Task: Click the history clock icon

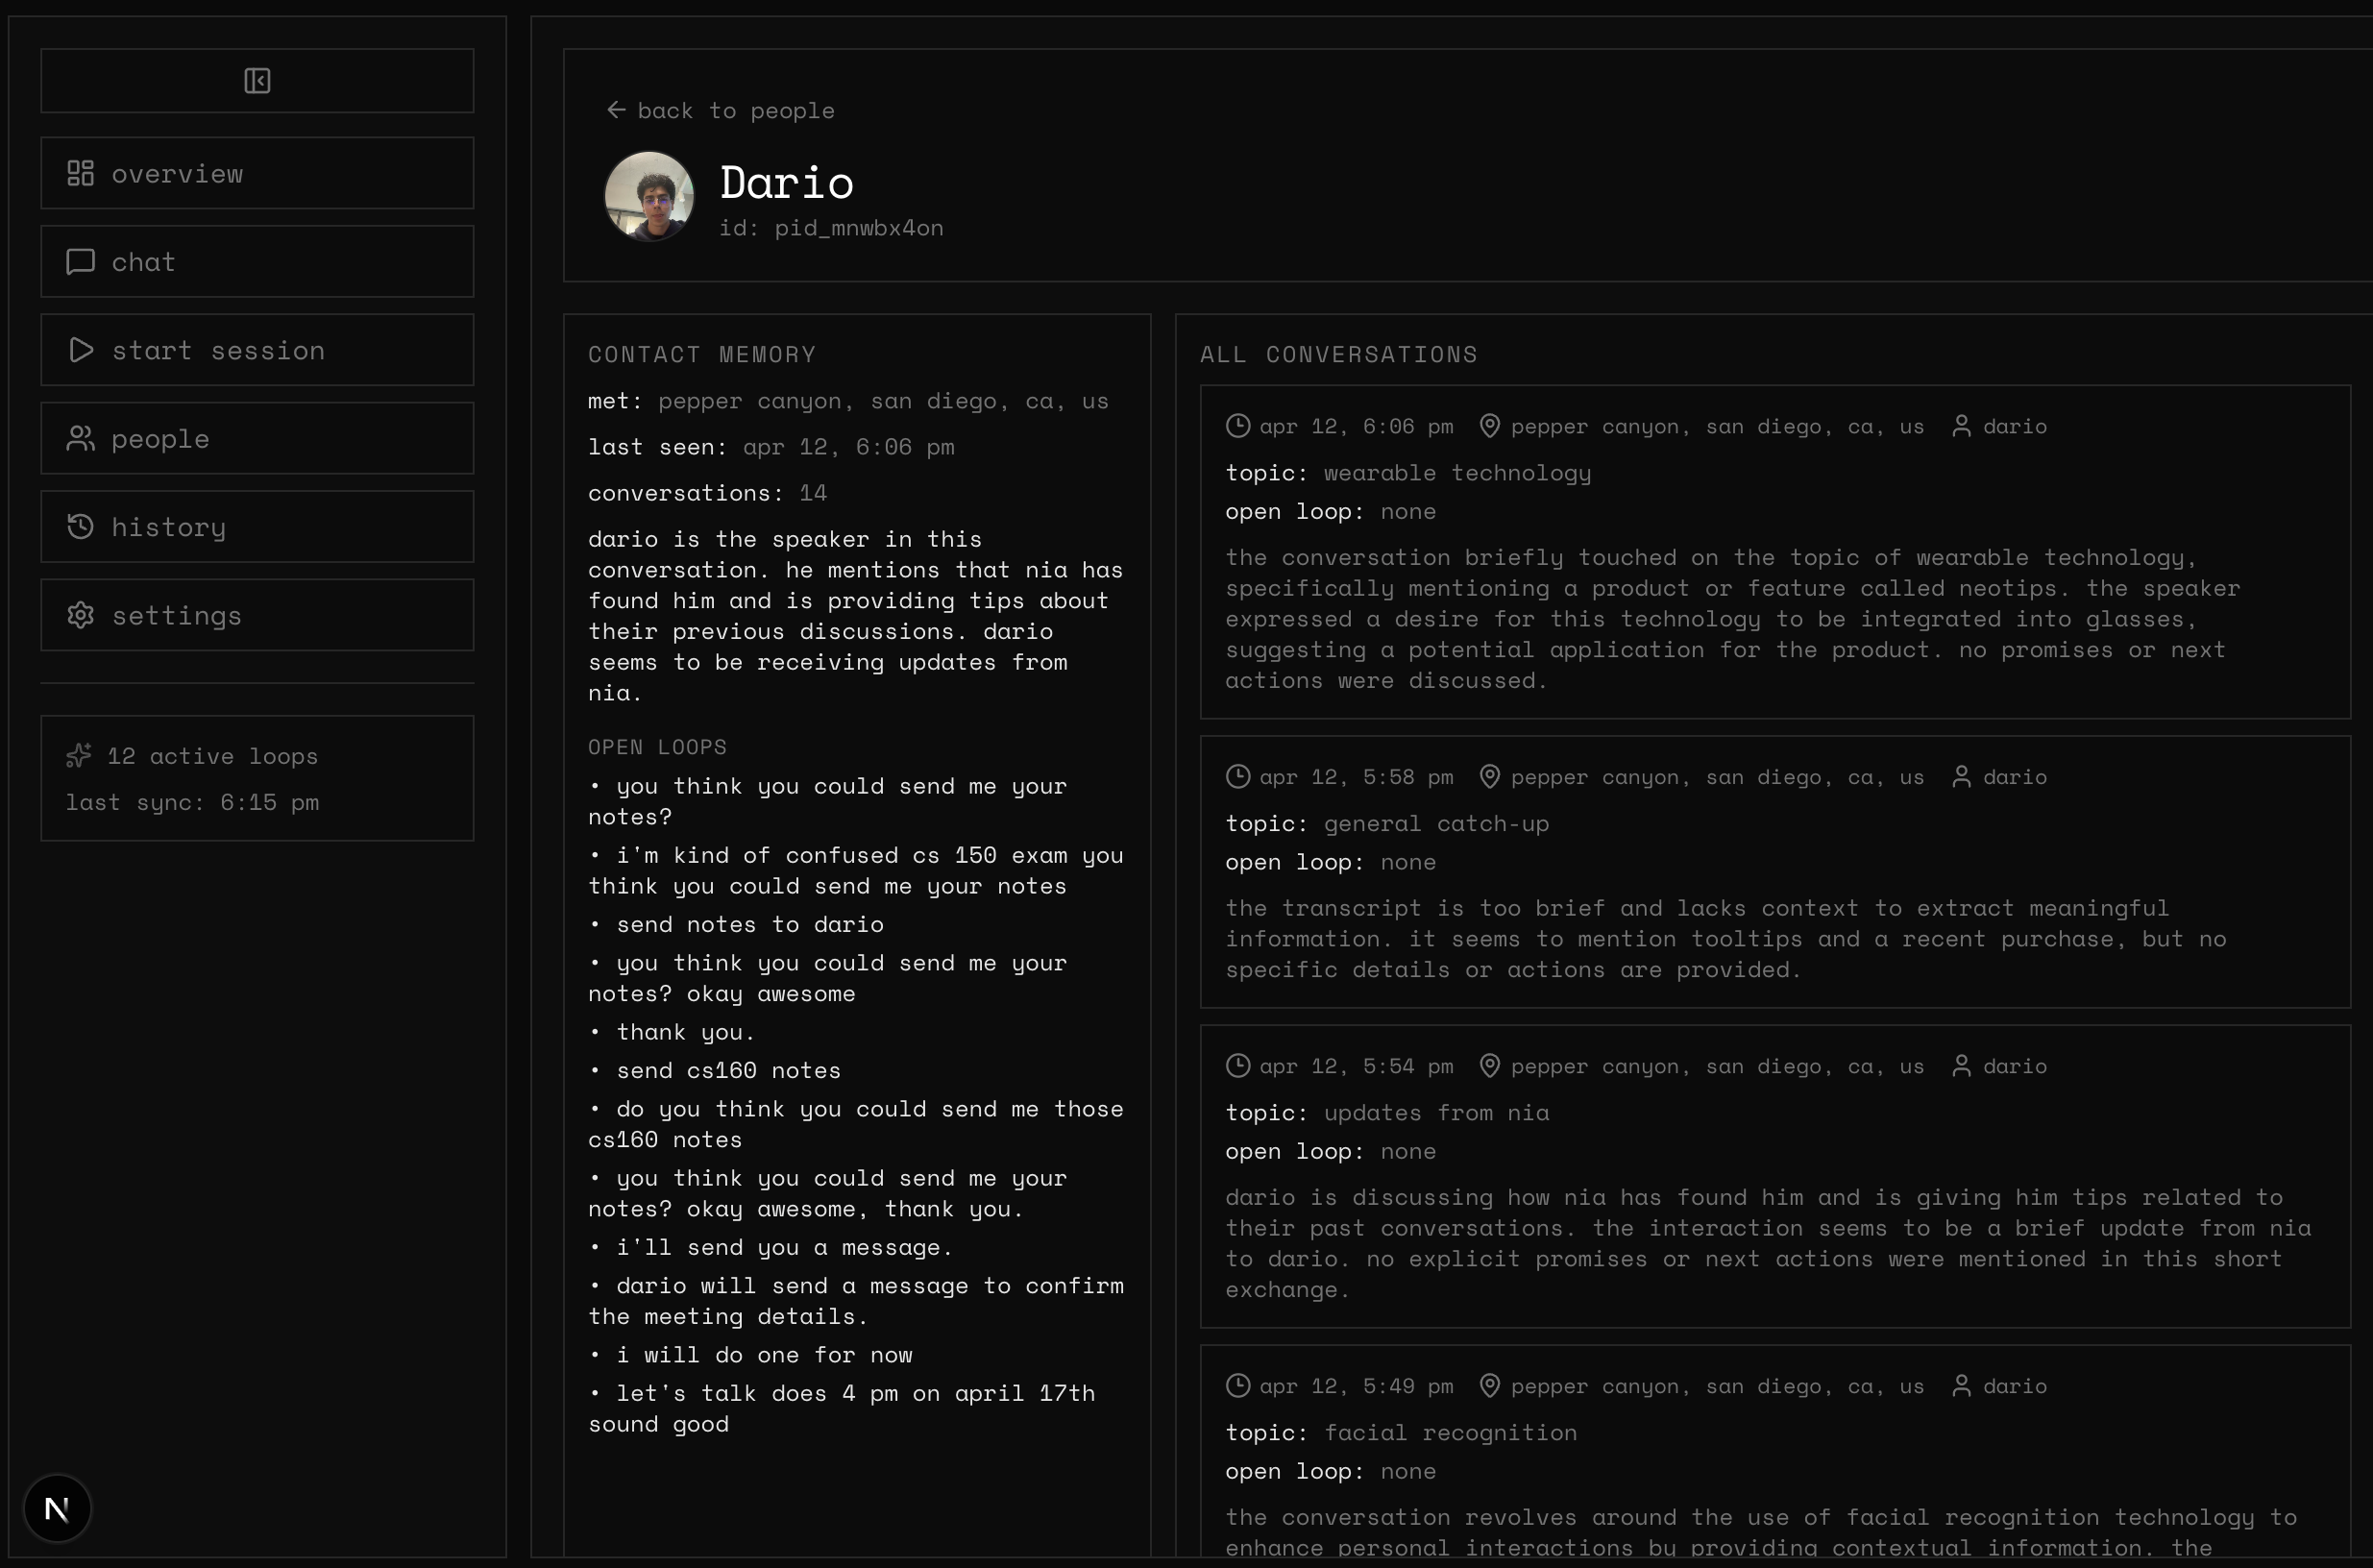Action: (x=81, y=526)
